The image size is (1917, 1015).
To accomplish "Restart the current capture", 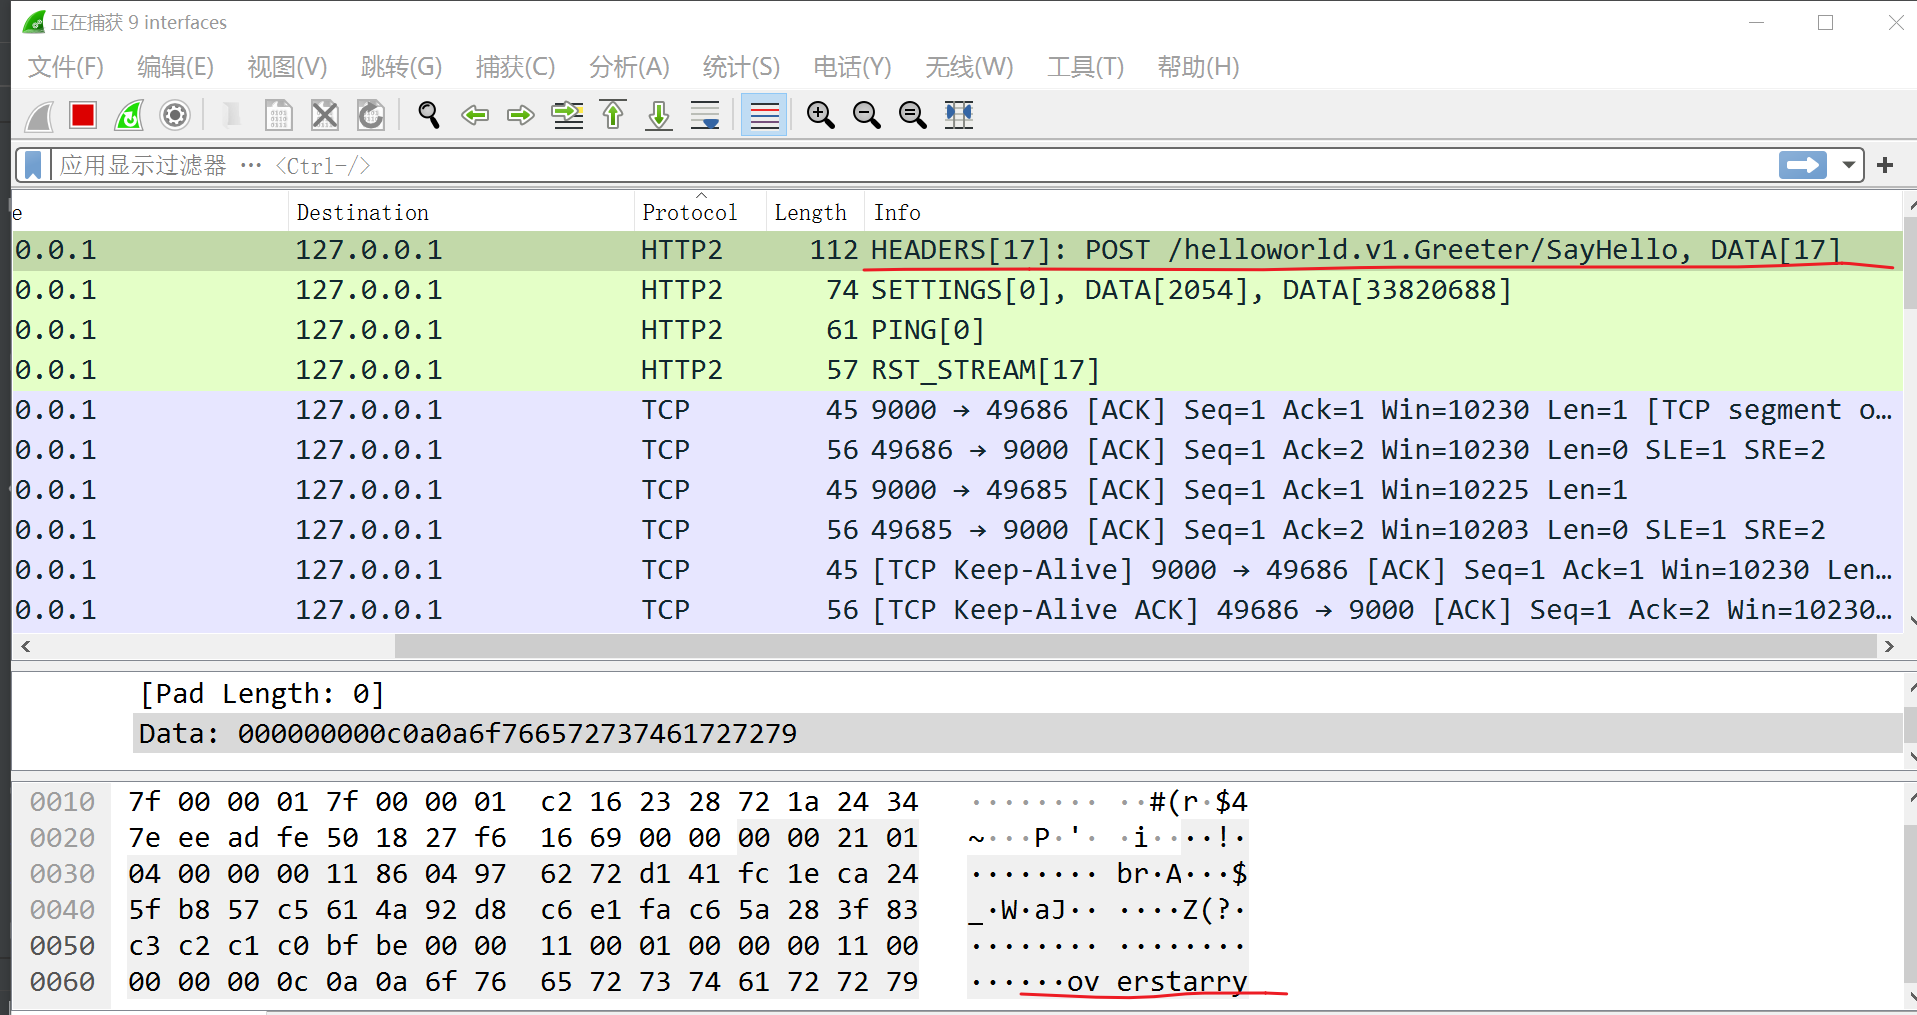I will (x=129, y=116).
